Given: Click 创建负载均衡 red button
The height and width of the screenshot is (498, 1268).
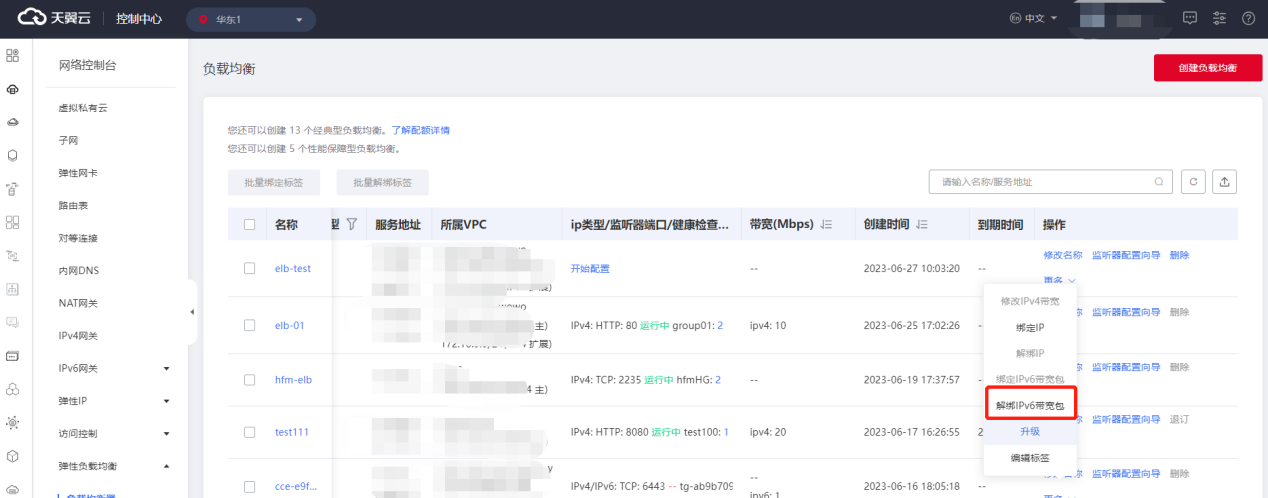Looking at the screenshot, I should (1208, 68).
